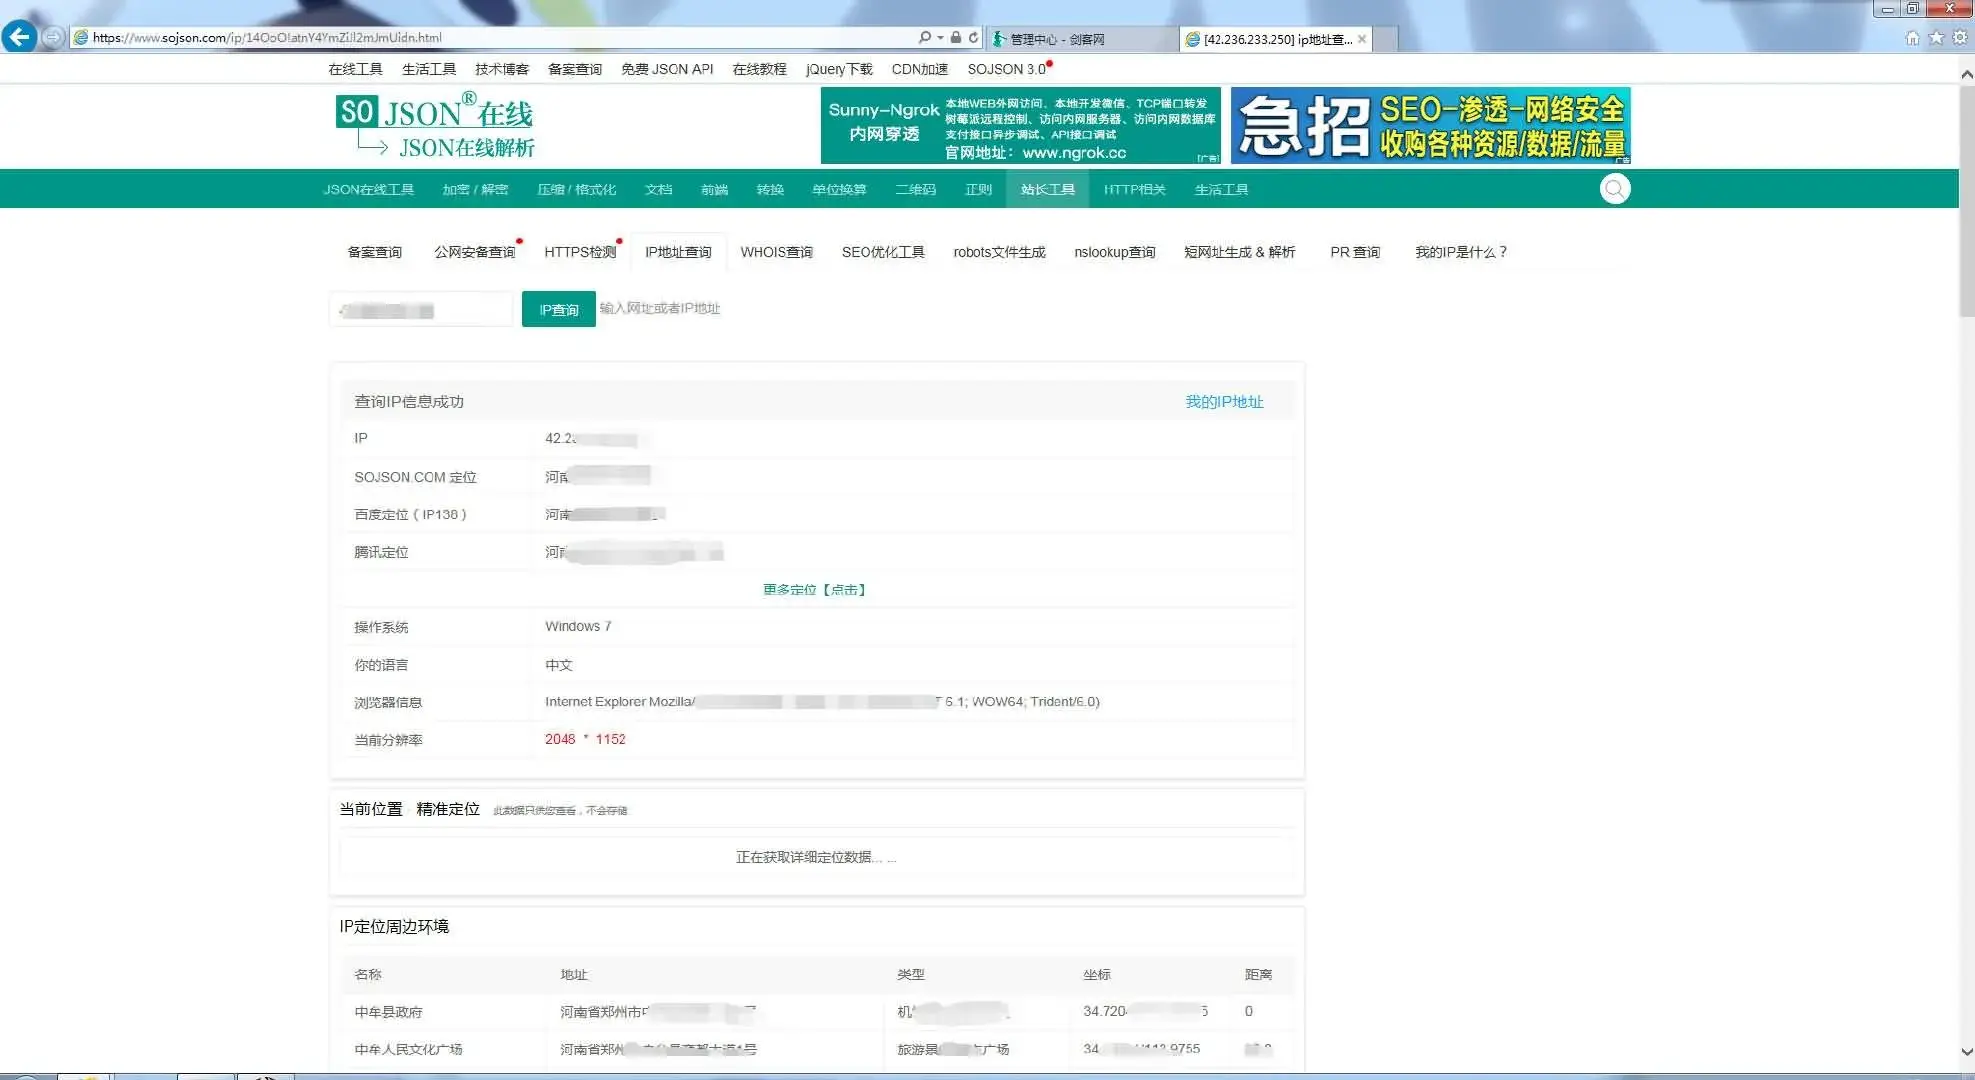Select the HTTPS检测 tab
This screenshot has width=1975, height=1080.
coord(580,252)
